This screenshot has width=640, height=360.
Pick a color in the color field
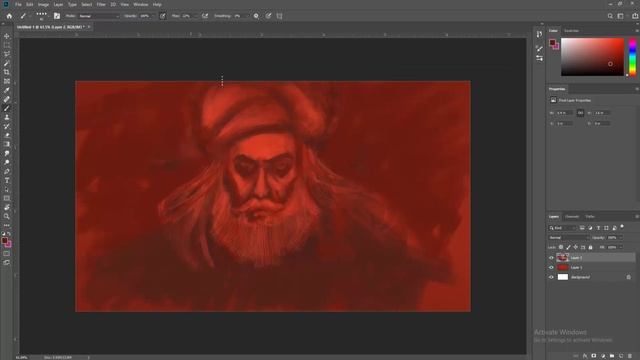click(592, 57)
